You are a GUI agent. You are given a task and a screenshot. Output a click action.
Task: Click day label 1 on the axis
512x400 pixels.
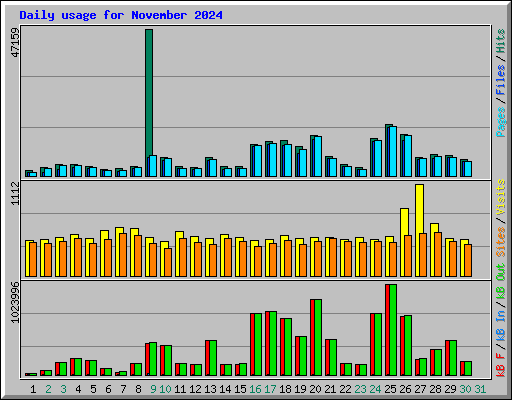(33, 389)
